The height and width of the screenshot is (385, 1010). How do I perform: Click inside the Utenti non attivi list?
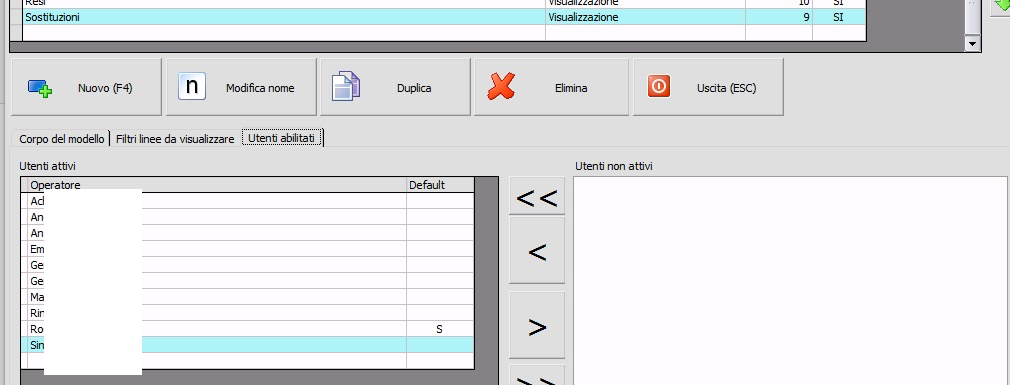pos(791,280)
